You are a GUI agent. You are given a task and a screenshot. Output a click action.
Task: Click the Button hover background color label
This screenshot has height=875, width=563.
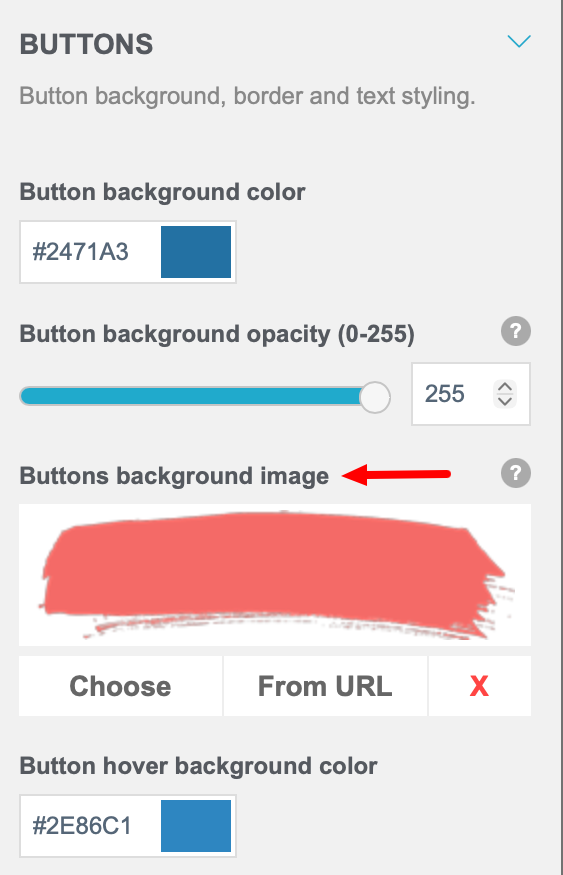click(199, 766)
